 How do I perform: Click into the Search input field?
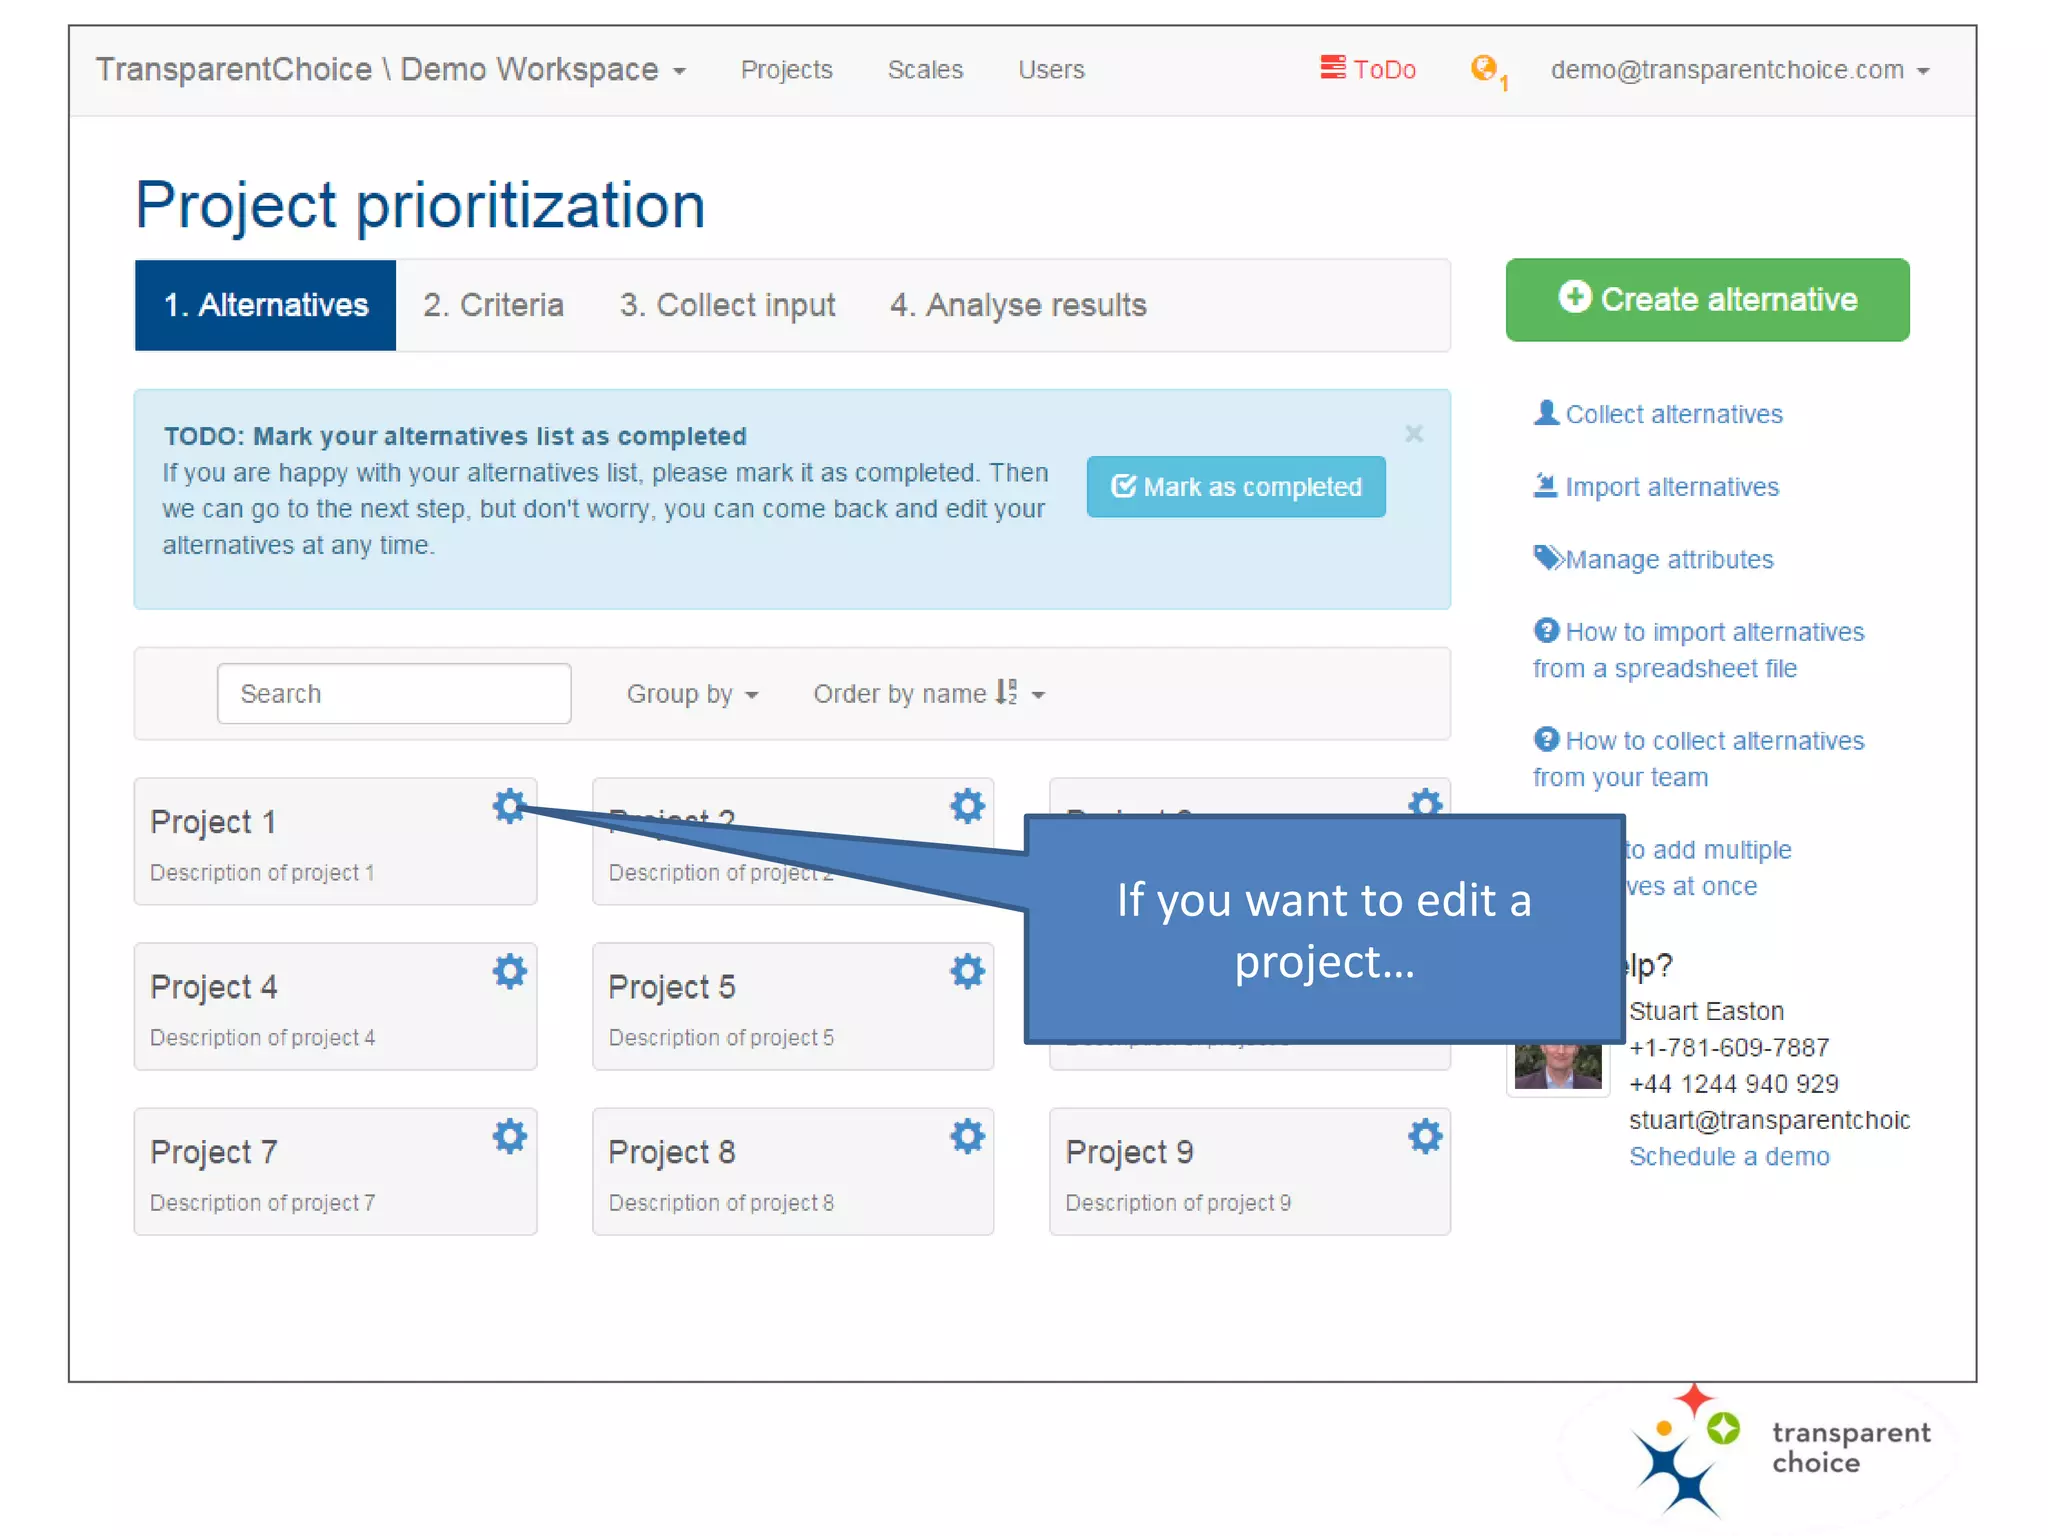click(394, 693)
